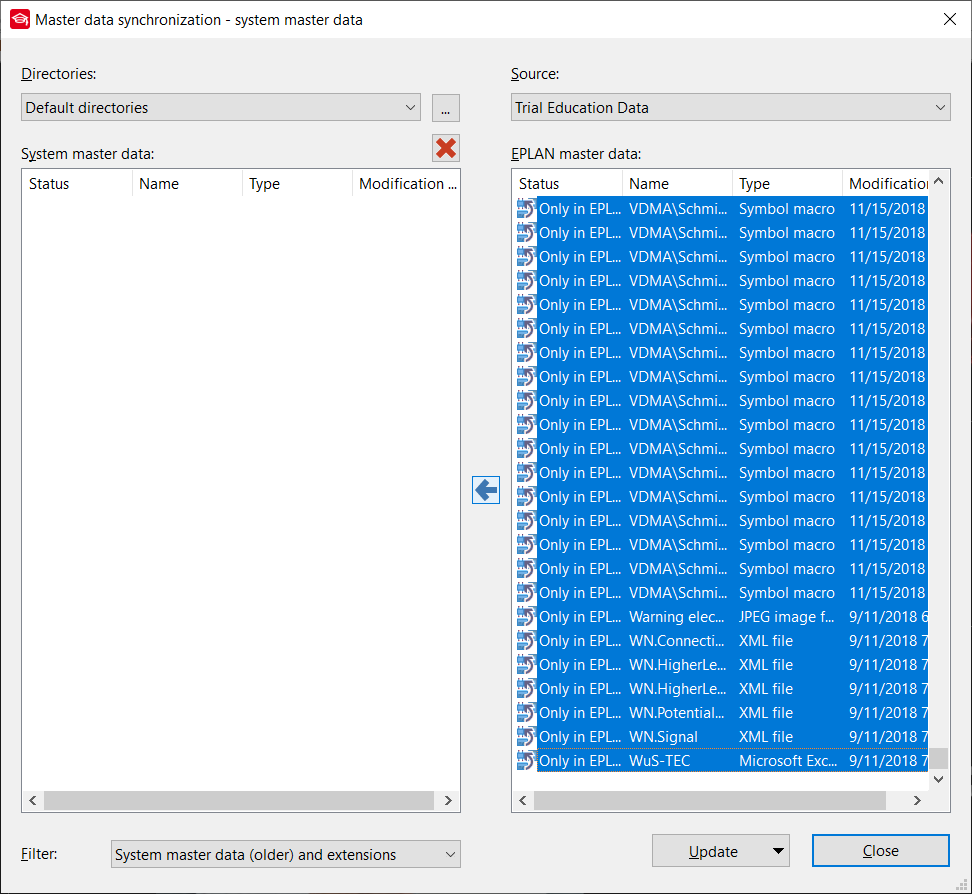Click the sync icon of the WuS-TEC row
This screenshot has width=972, height=894.
526,761
